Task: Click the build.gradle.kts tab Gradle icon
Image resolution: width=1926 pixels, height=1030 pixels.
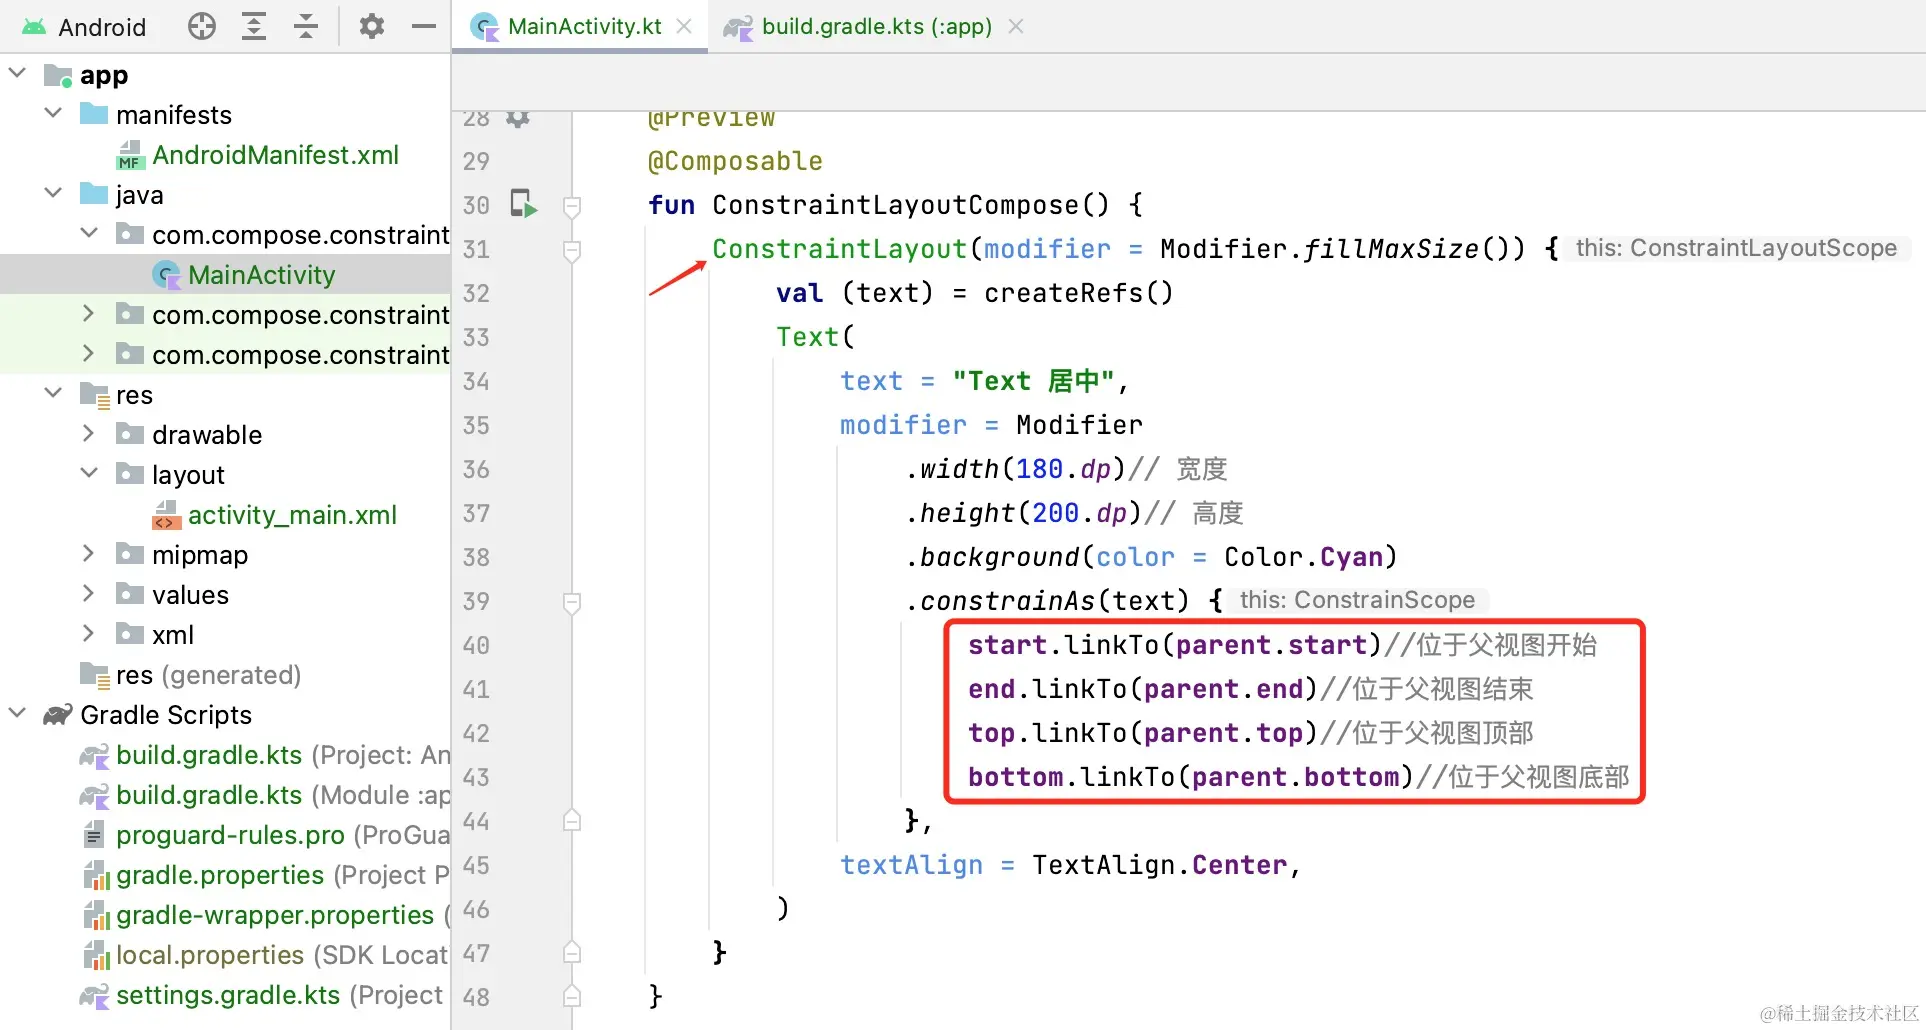Action: pyautogui.click(x=738, y=27)
